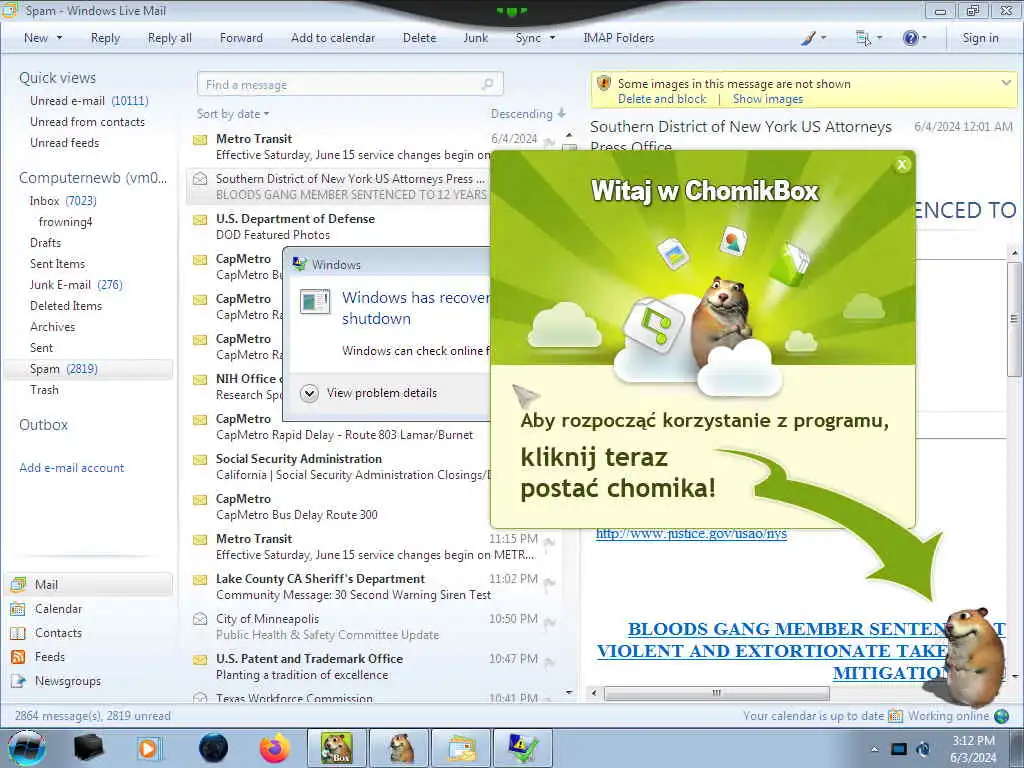Click Delete in the toolbar
The height and width of the screenshot is (768, 1024).
[x=419, y=38]
